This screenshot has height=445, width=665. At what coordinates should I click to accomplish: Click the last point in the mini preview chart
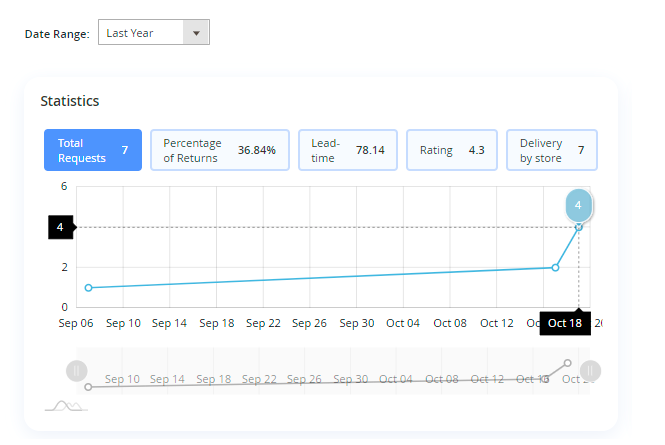pos(568,362)
